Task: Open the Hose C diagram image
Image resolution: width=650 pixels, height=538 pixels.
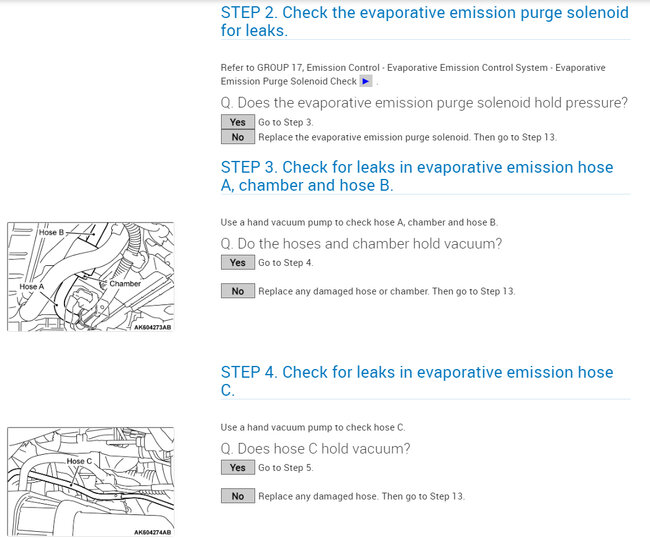Action: click(90, 482)
